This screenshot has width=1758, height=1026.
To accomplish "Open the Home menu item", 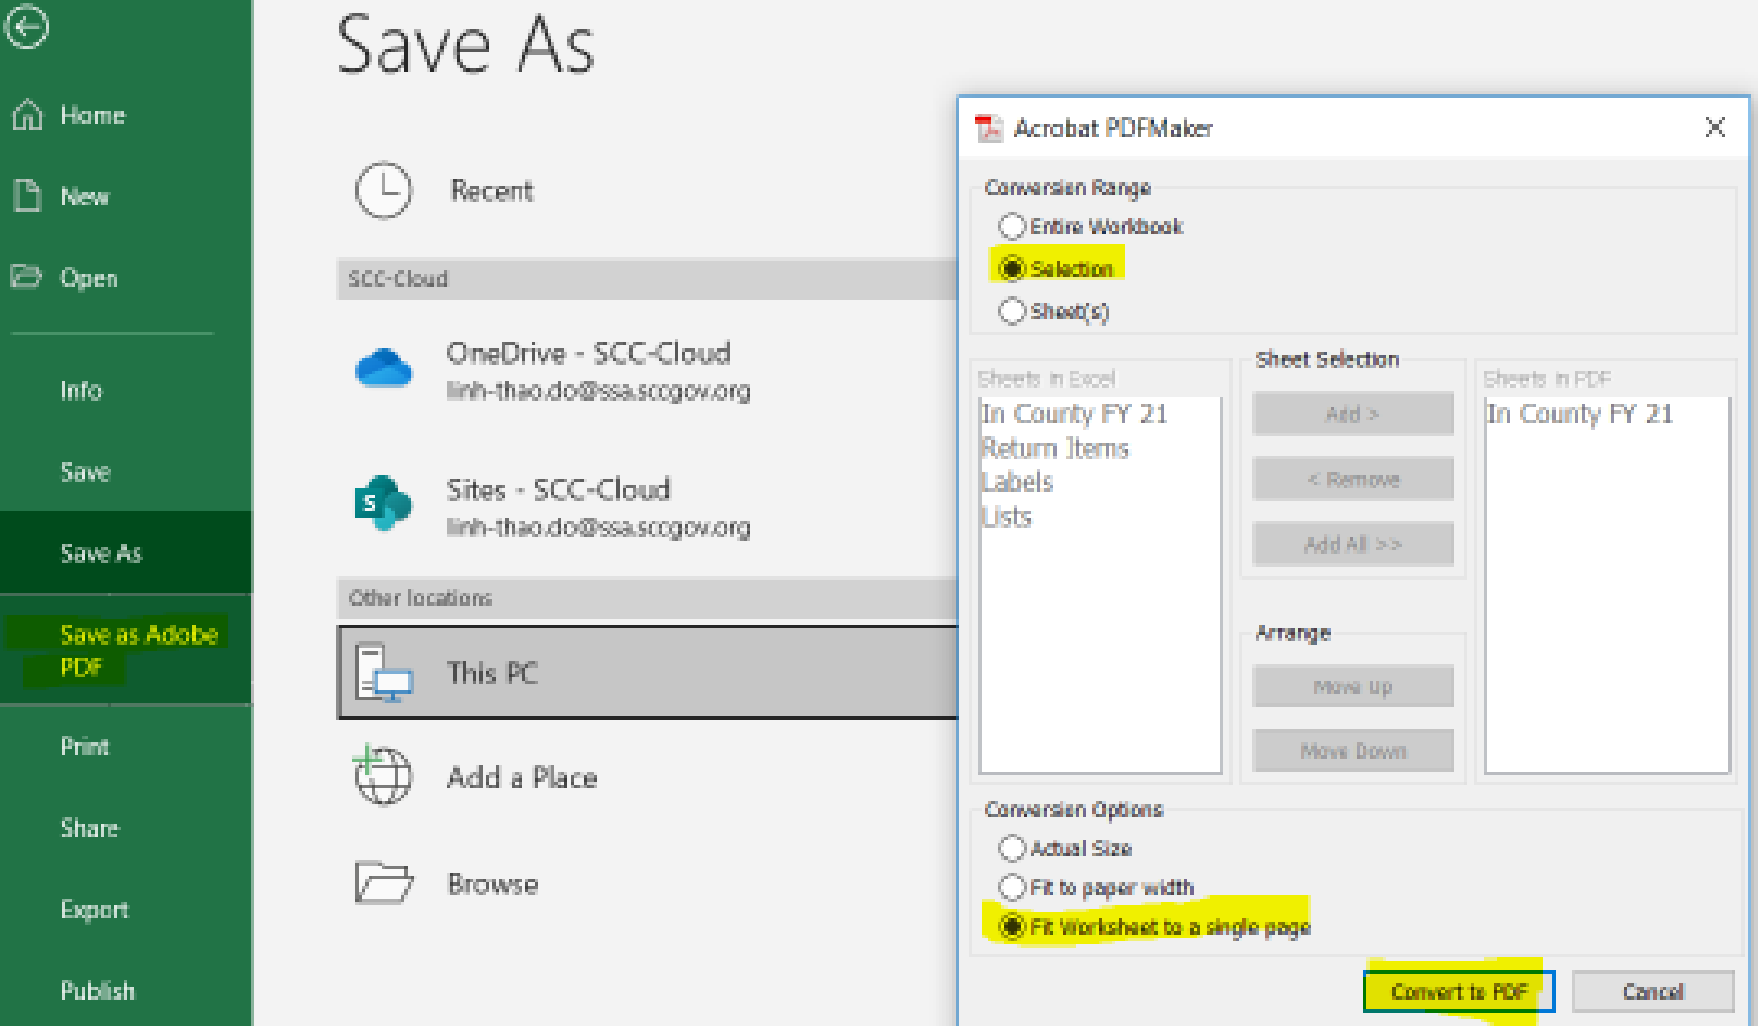I will pos(126,115).
